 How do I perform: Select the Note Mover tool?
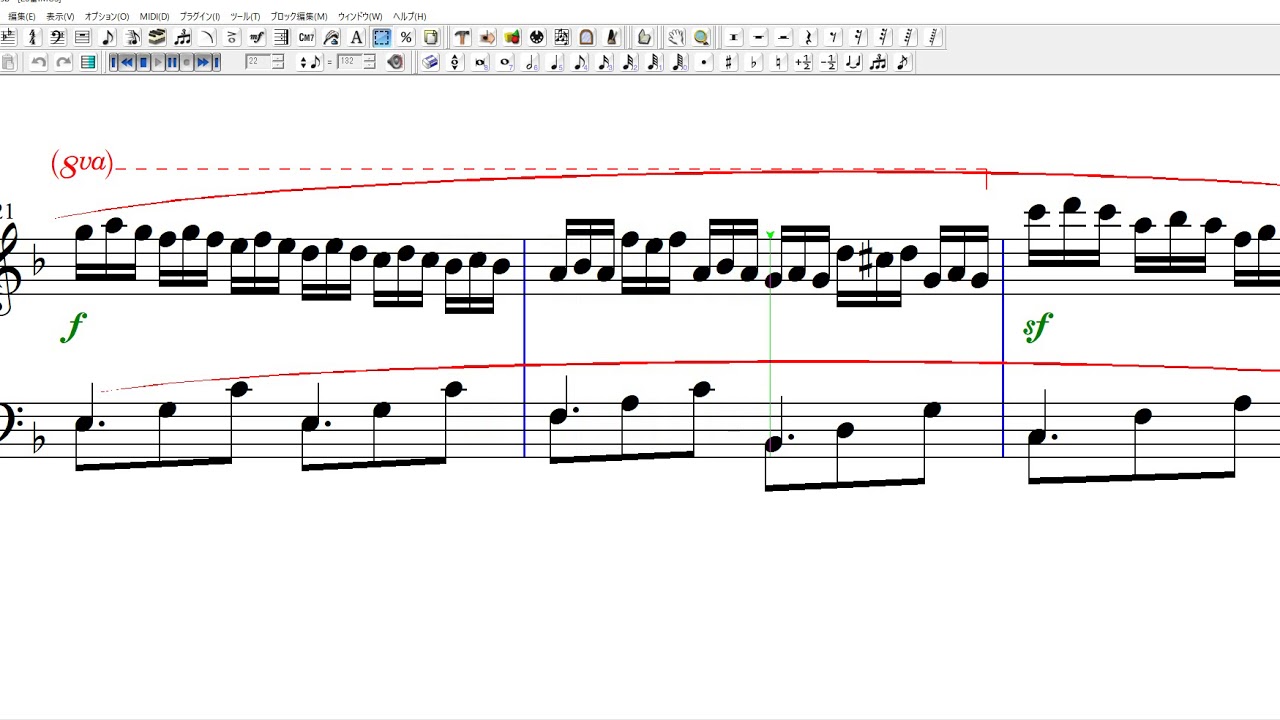(487, 38)
